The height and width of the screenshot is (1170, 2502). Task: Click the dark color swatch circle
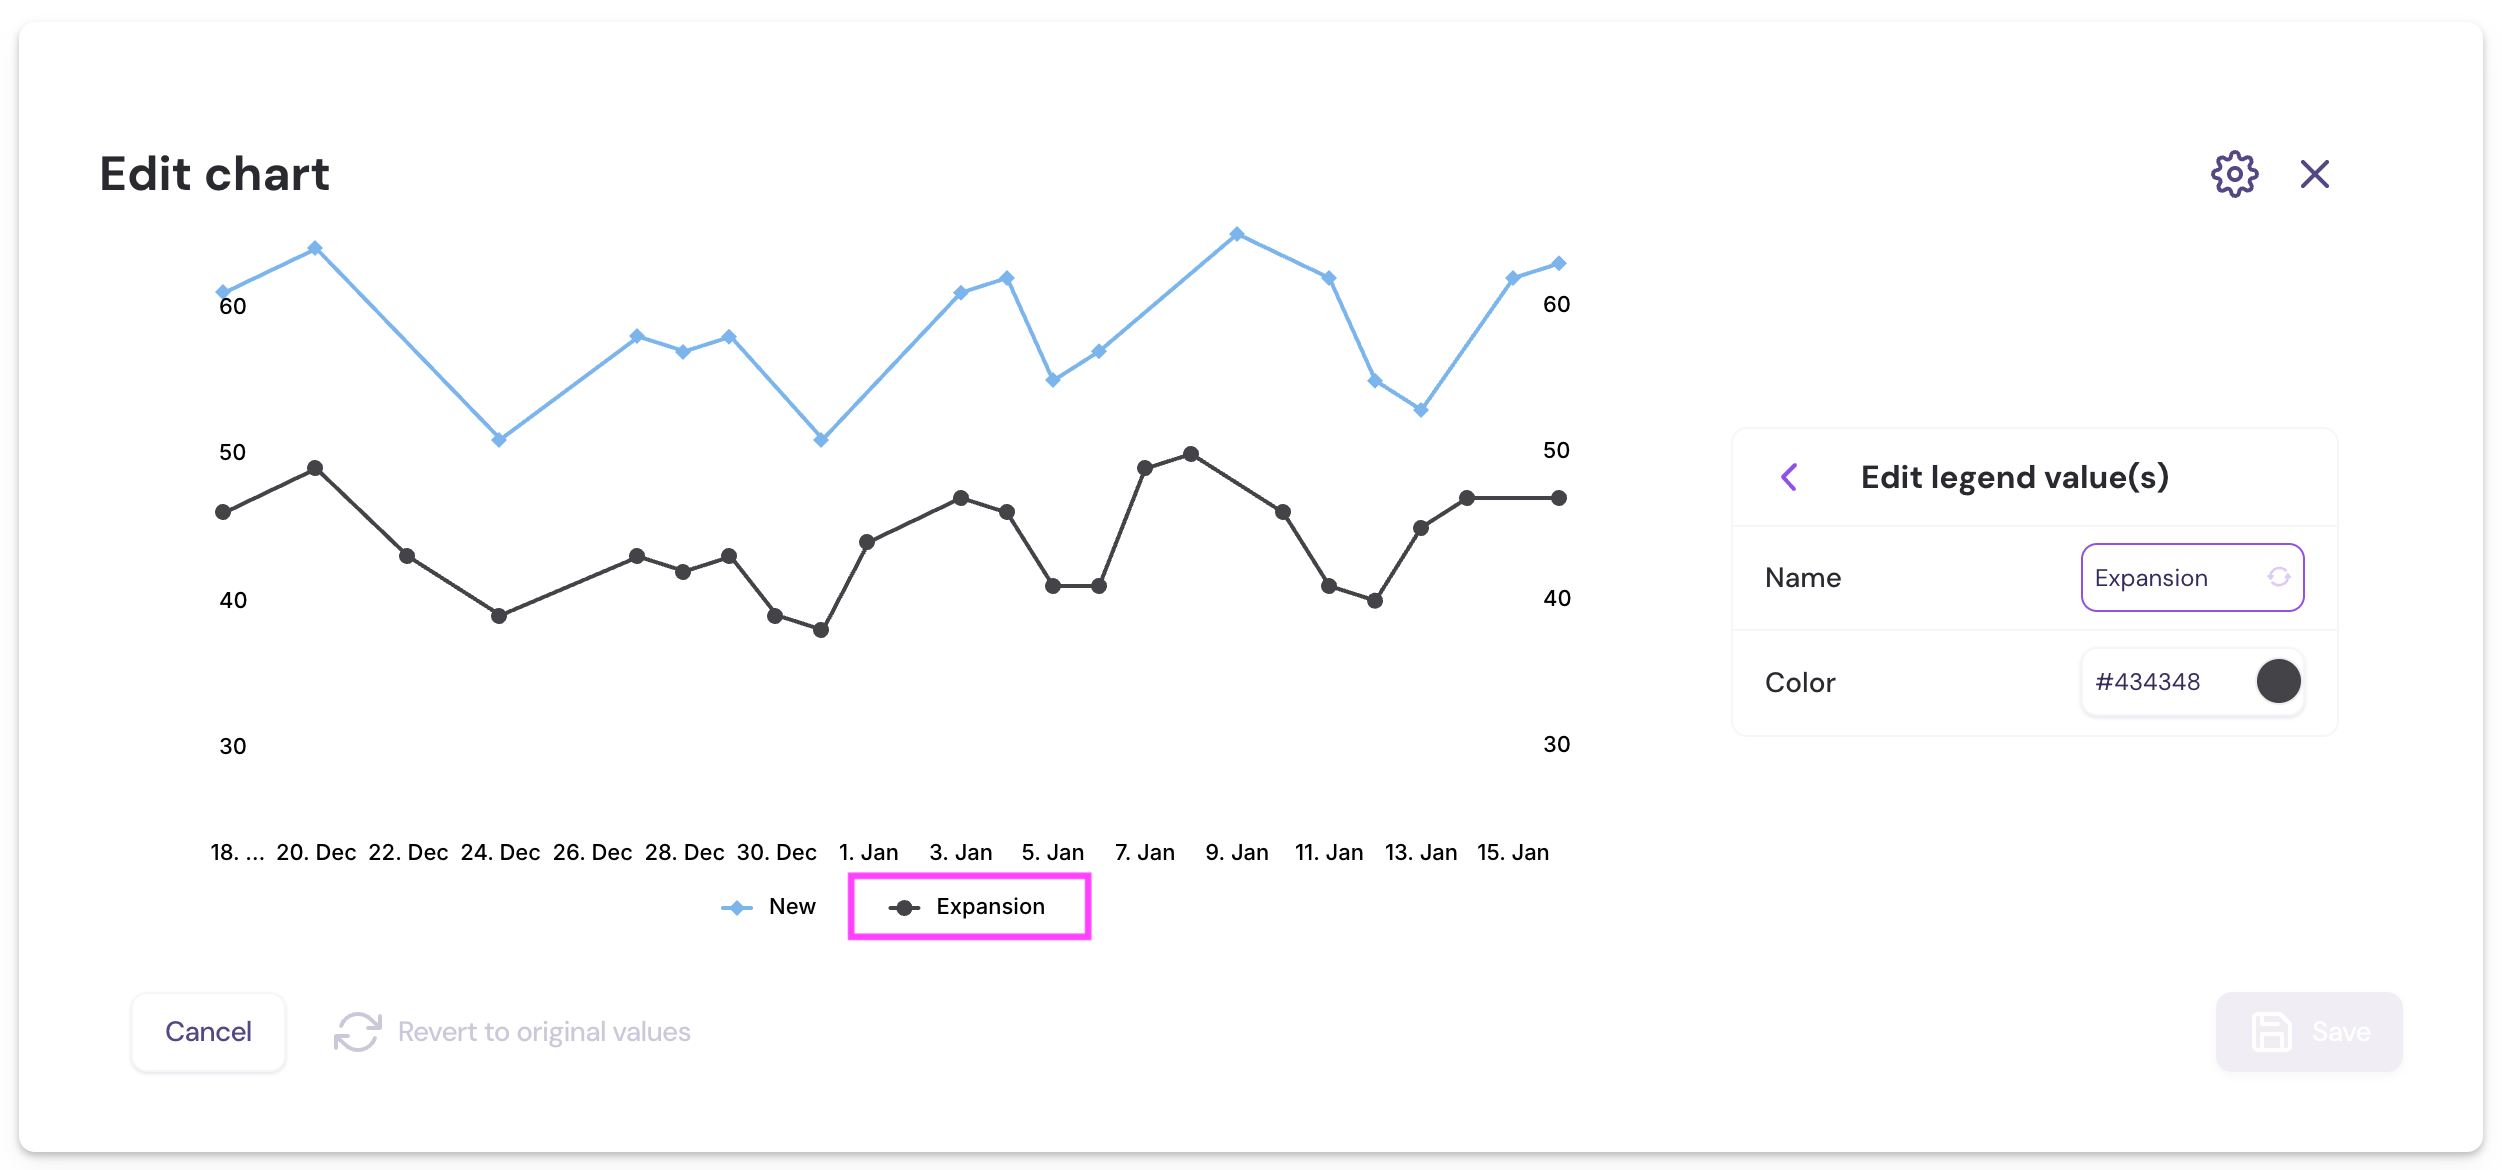[x=2278, y=682]
